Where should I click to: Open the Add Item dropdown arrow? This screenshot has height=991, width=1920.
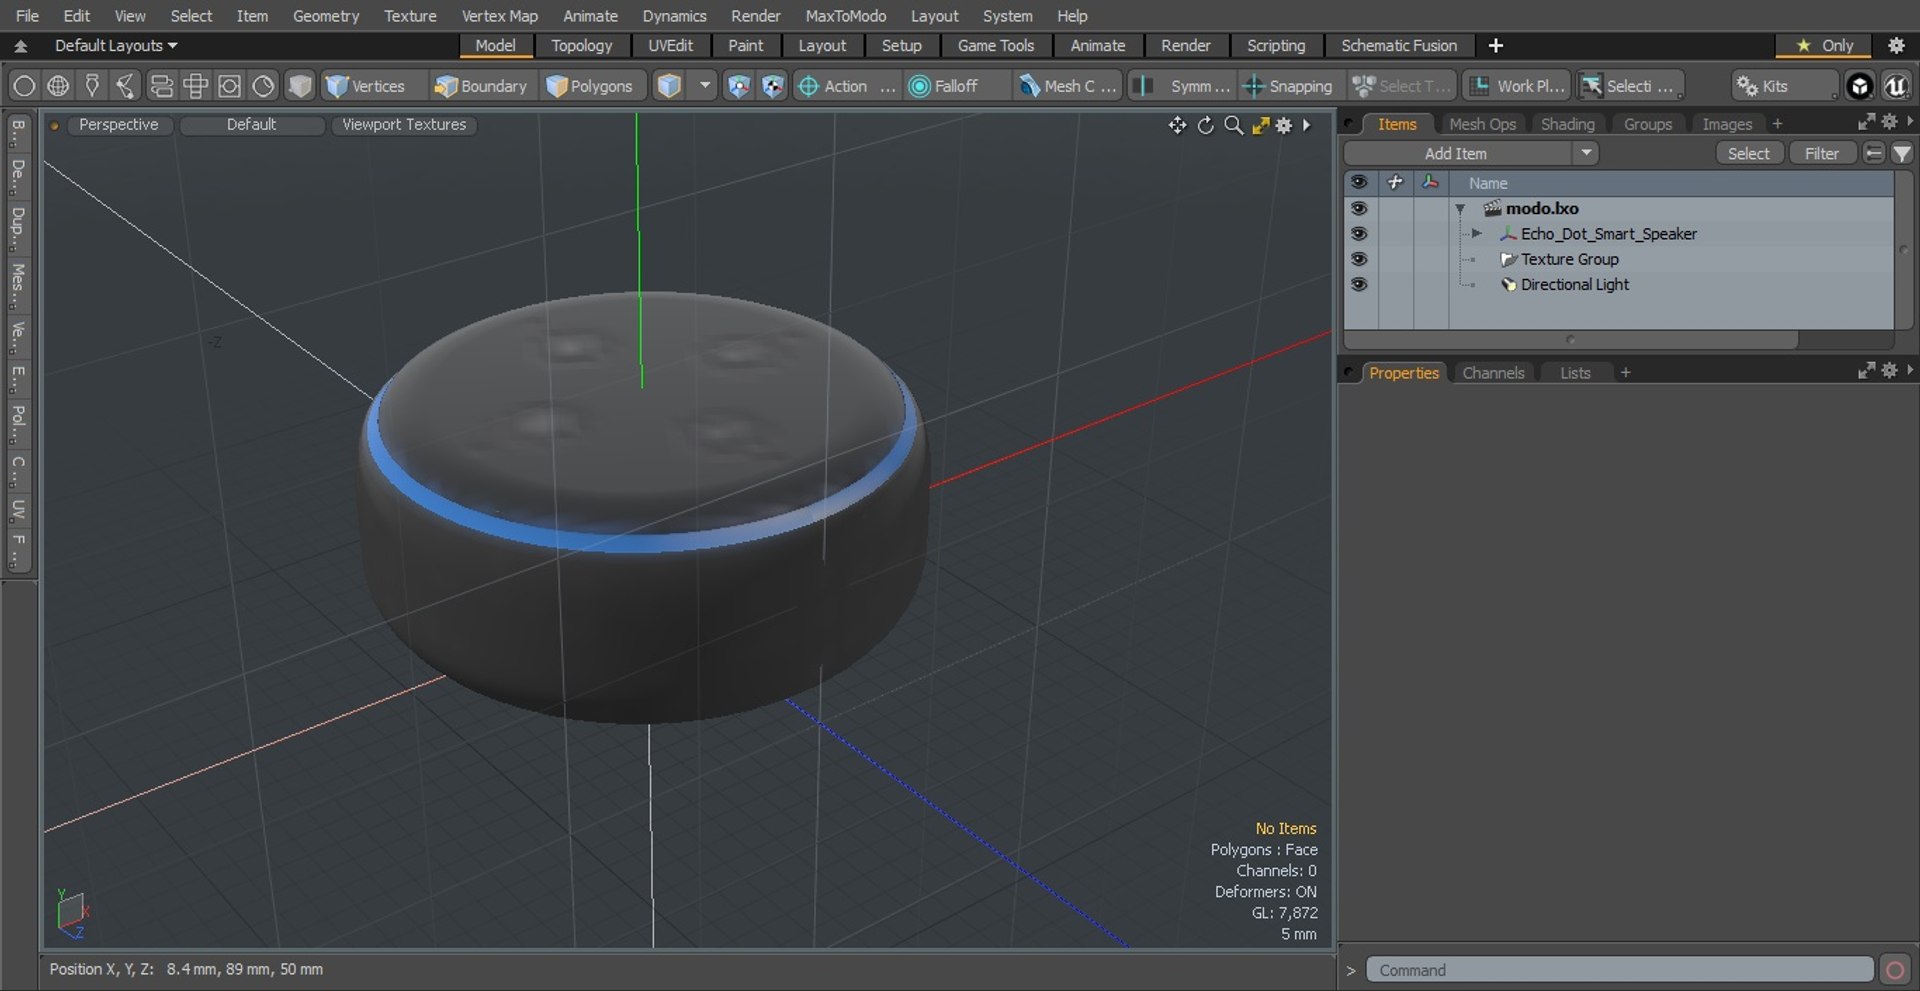[x=1586, y=153]
